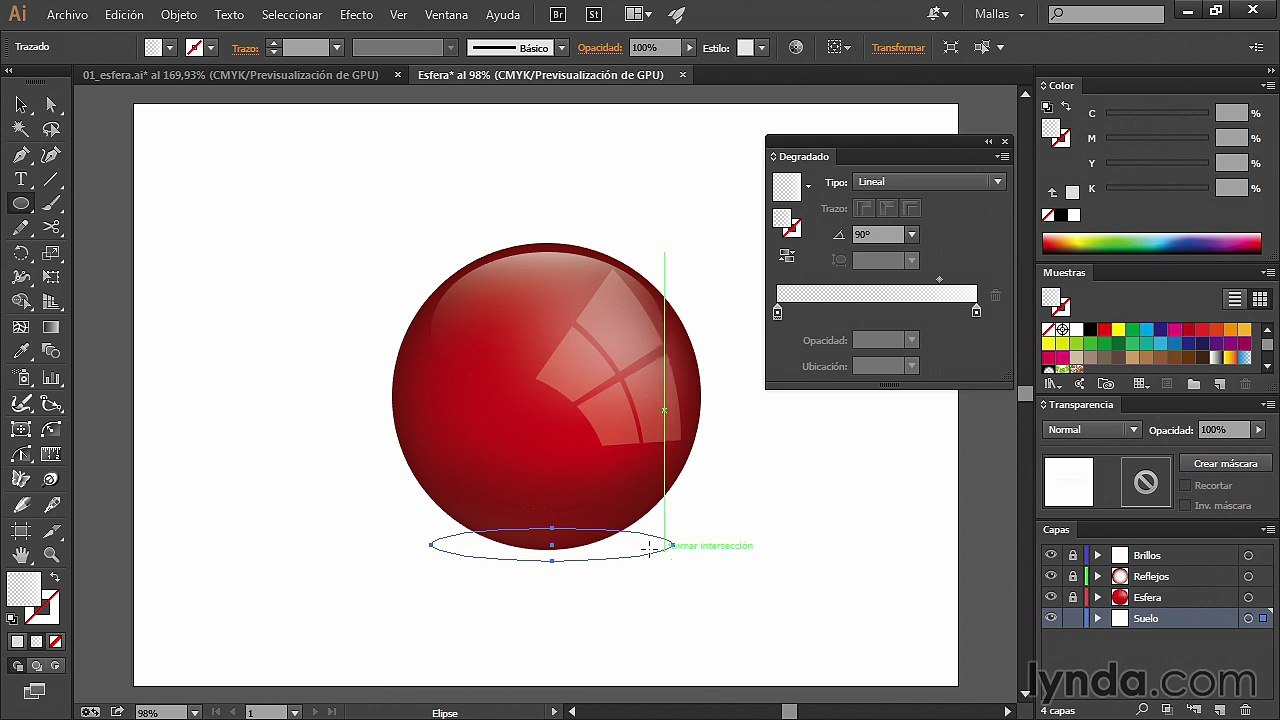Expand the Esfera layer
Image resolution: width=1280 pixels, height=720 pixels.
[x=1098, y=597]
